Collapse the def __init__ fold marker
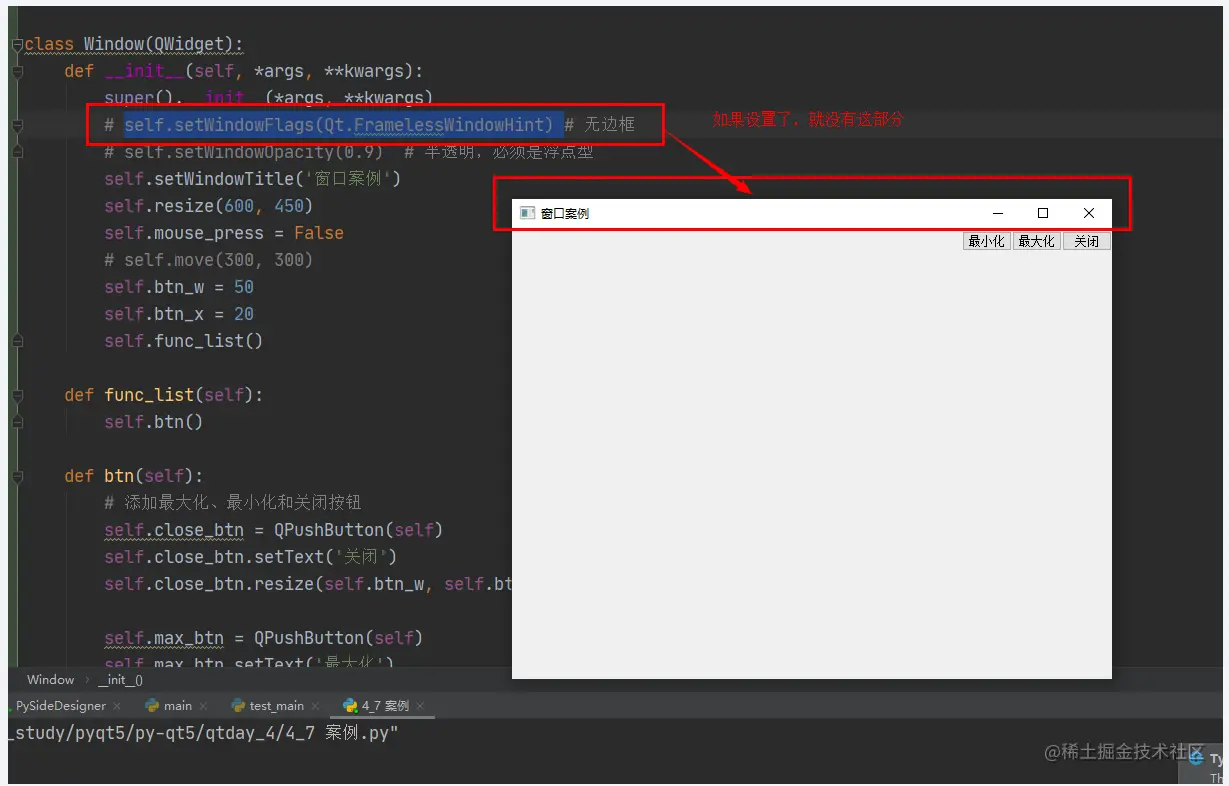This screenshot has width=1229, height=786. 17,72
